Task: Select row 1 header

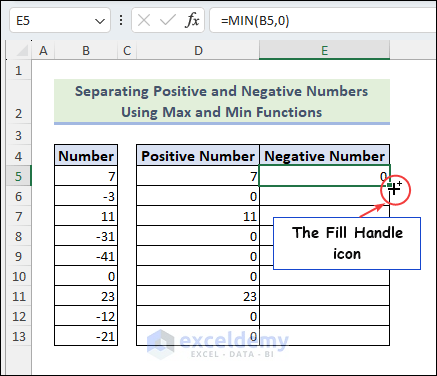Action: [x=18, y=70]
